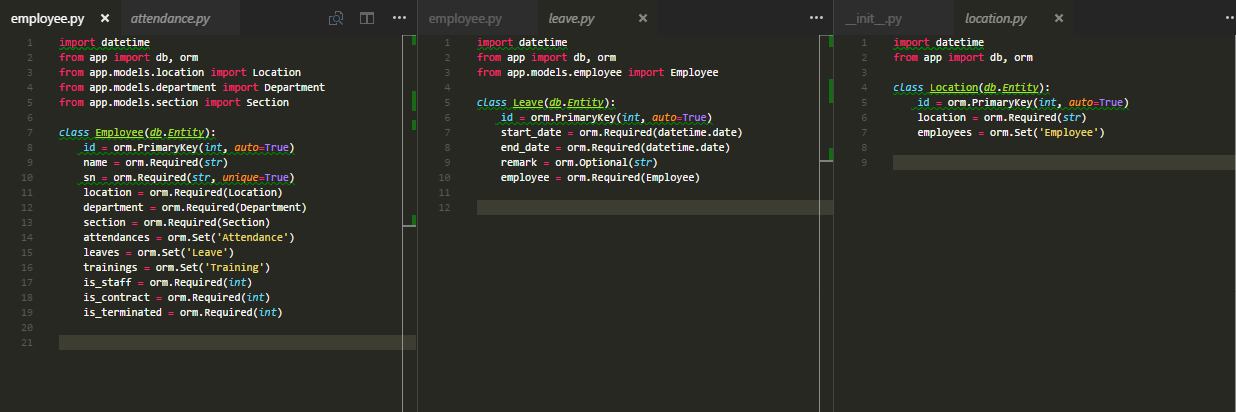Click line number 9 in location.py gutter
The height and width of the screenshot is (412, 1236).
click(x=864, y=162)
